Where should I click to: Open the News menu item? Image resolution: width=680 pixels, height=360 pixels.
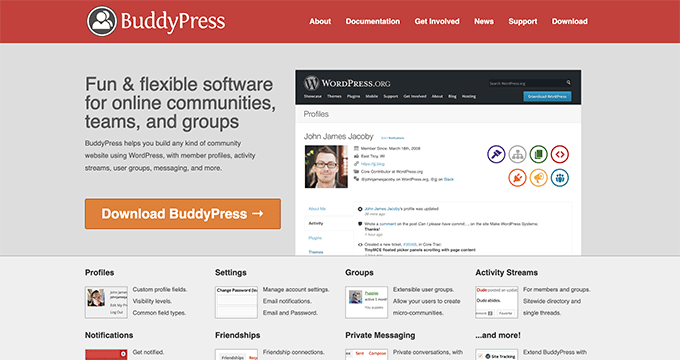click(x=484, y=21)
